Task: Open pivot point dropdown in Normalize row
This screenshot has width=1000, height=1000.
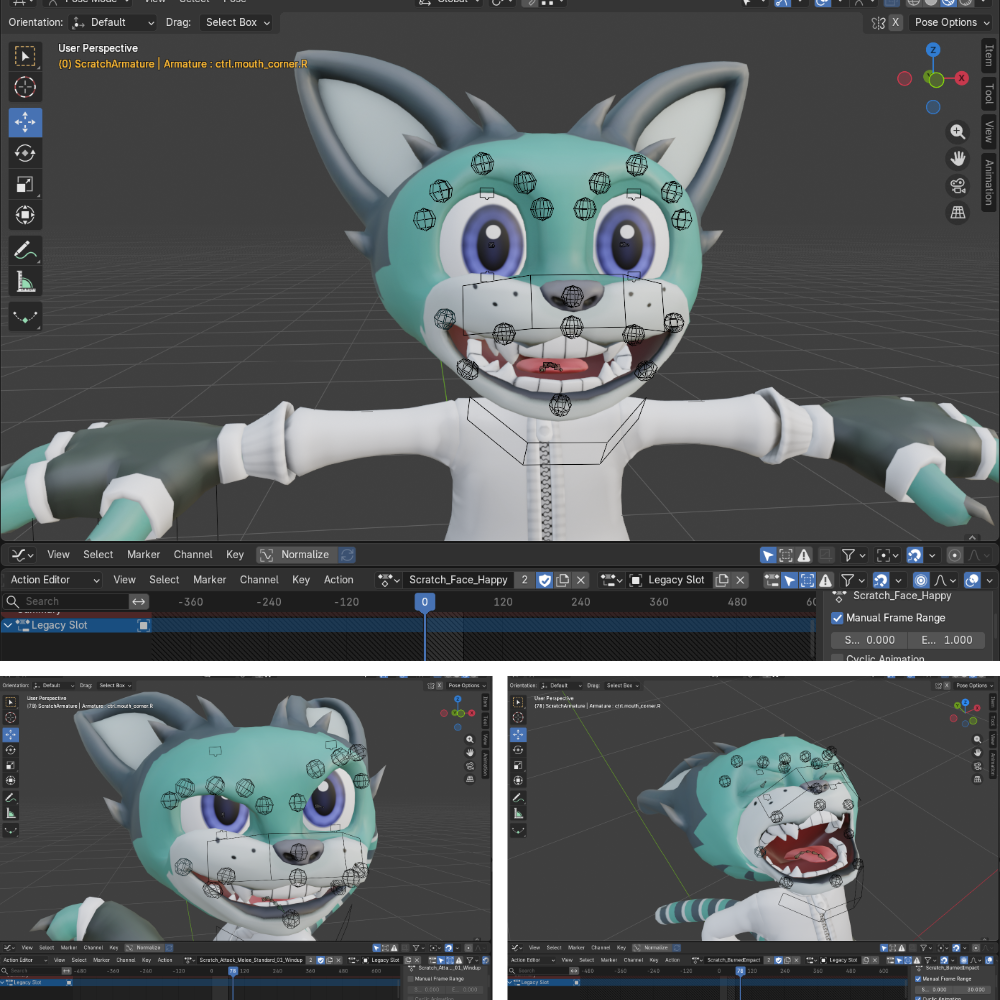Action: point(886,555)
